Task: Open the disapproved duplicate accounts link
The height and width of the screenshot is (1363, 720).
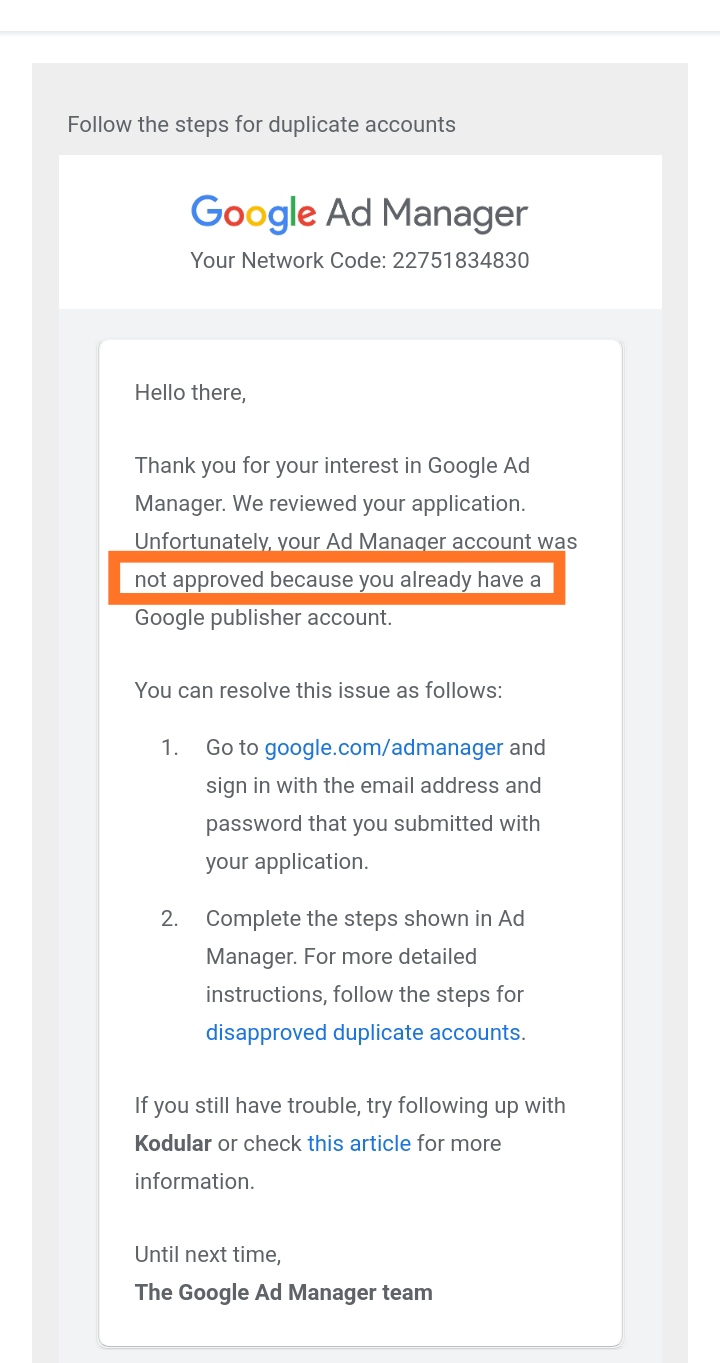Action: 363,1032
